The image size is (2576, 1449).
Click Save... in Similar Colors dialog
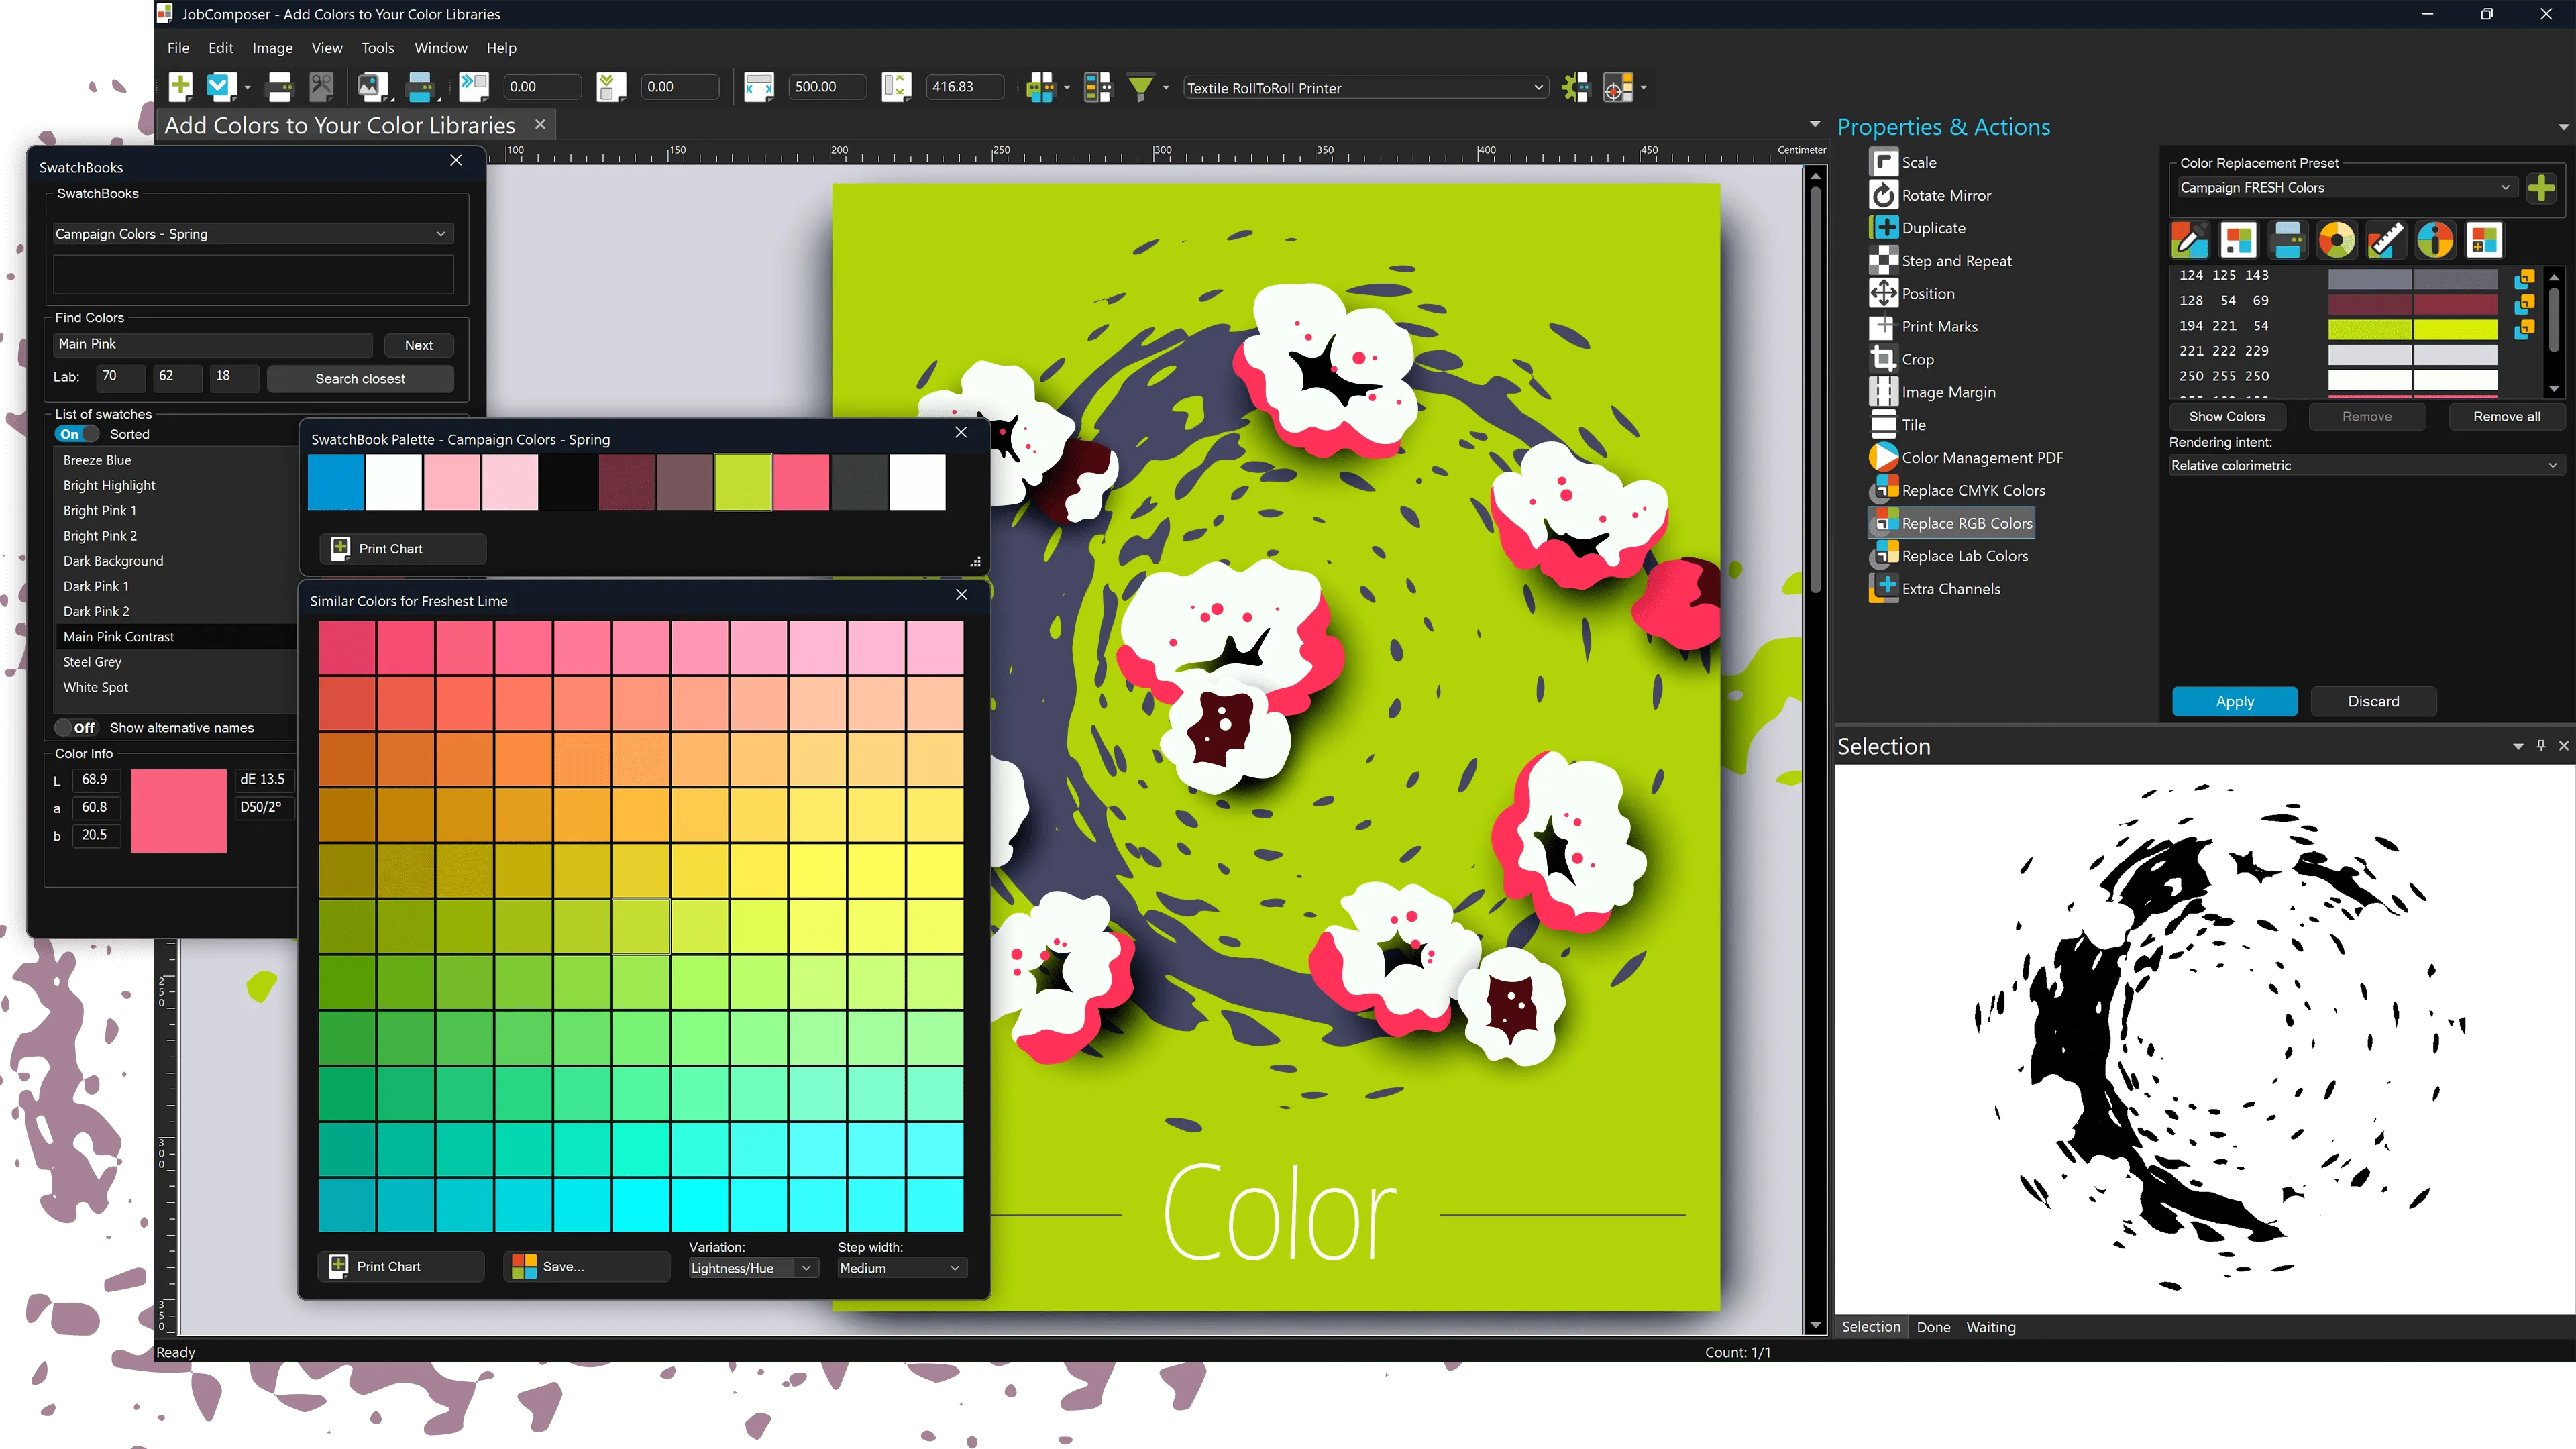pyautogui.click(x=586, y=1267)
